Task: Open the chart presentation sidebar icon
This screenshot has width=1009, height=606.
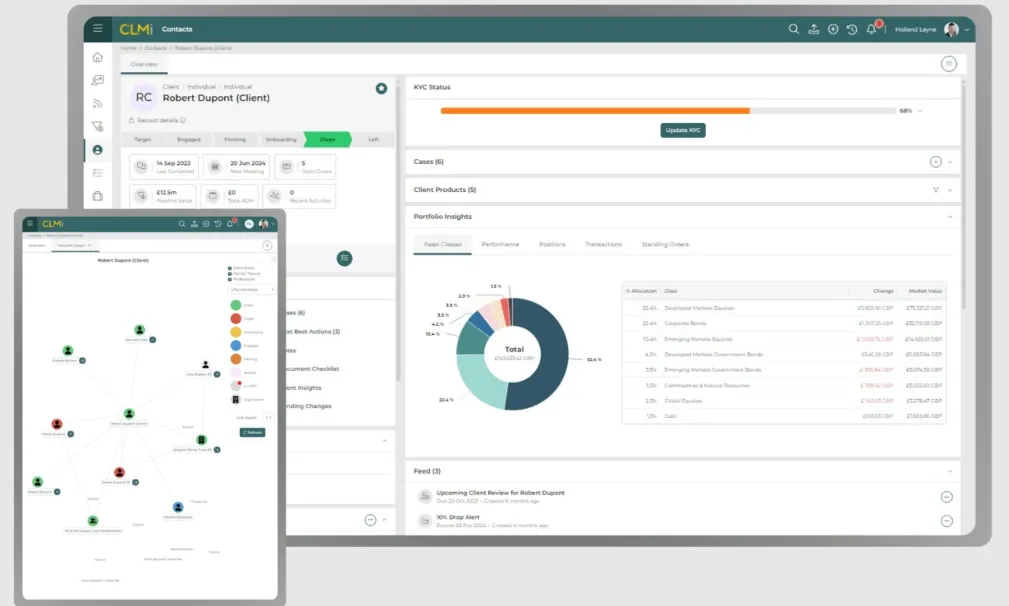Action: 98,80
